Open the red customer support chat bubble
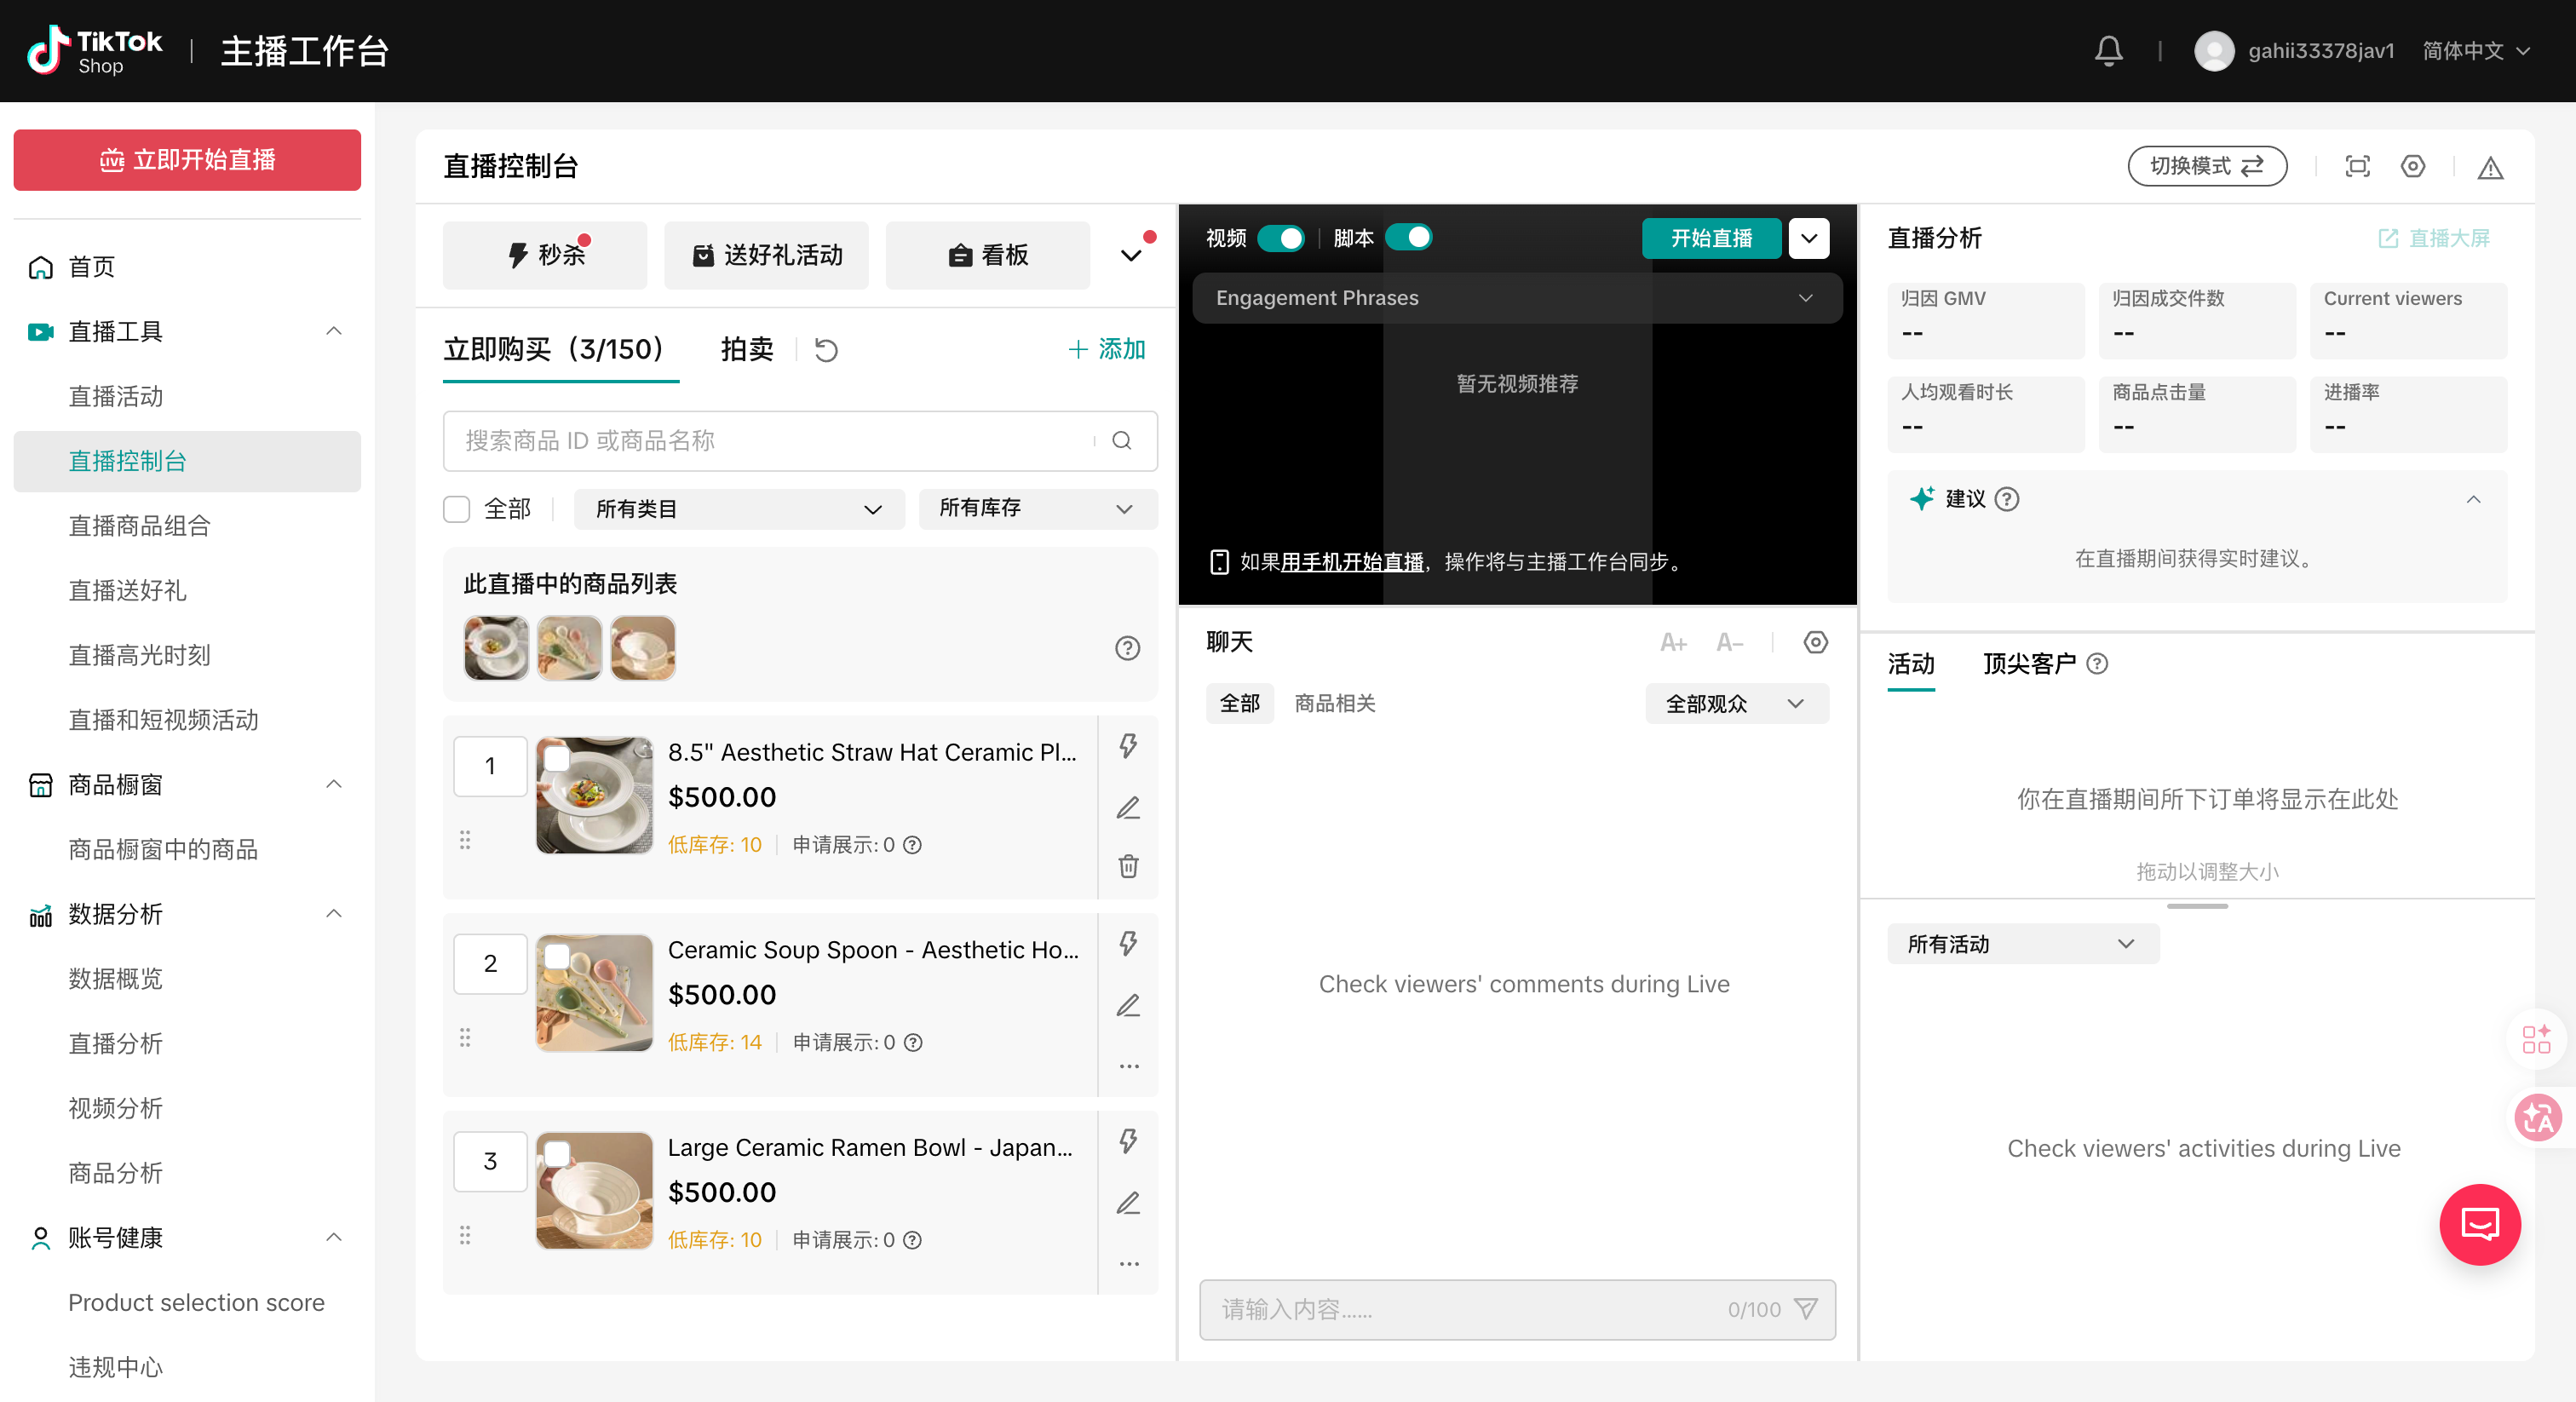The image size is (2576, 1402). click(x=2479, y=1224)
